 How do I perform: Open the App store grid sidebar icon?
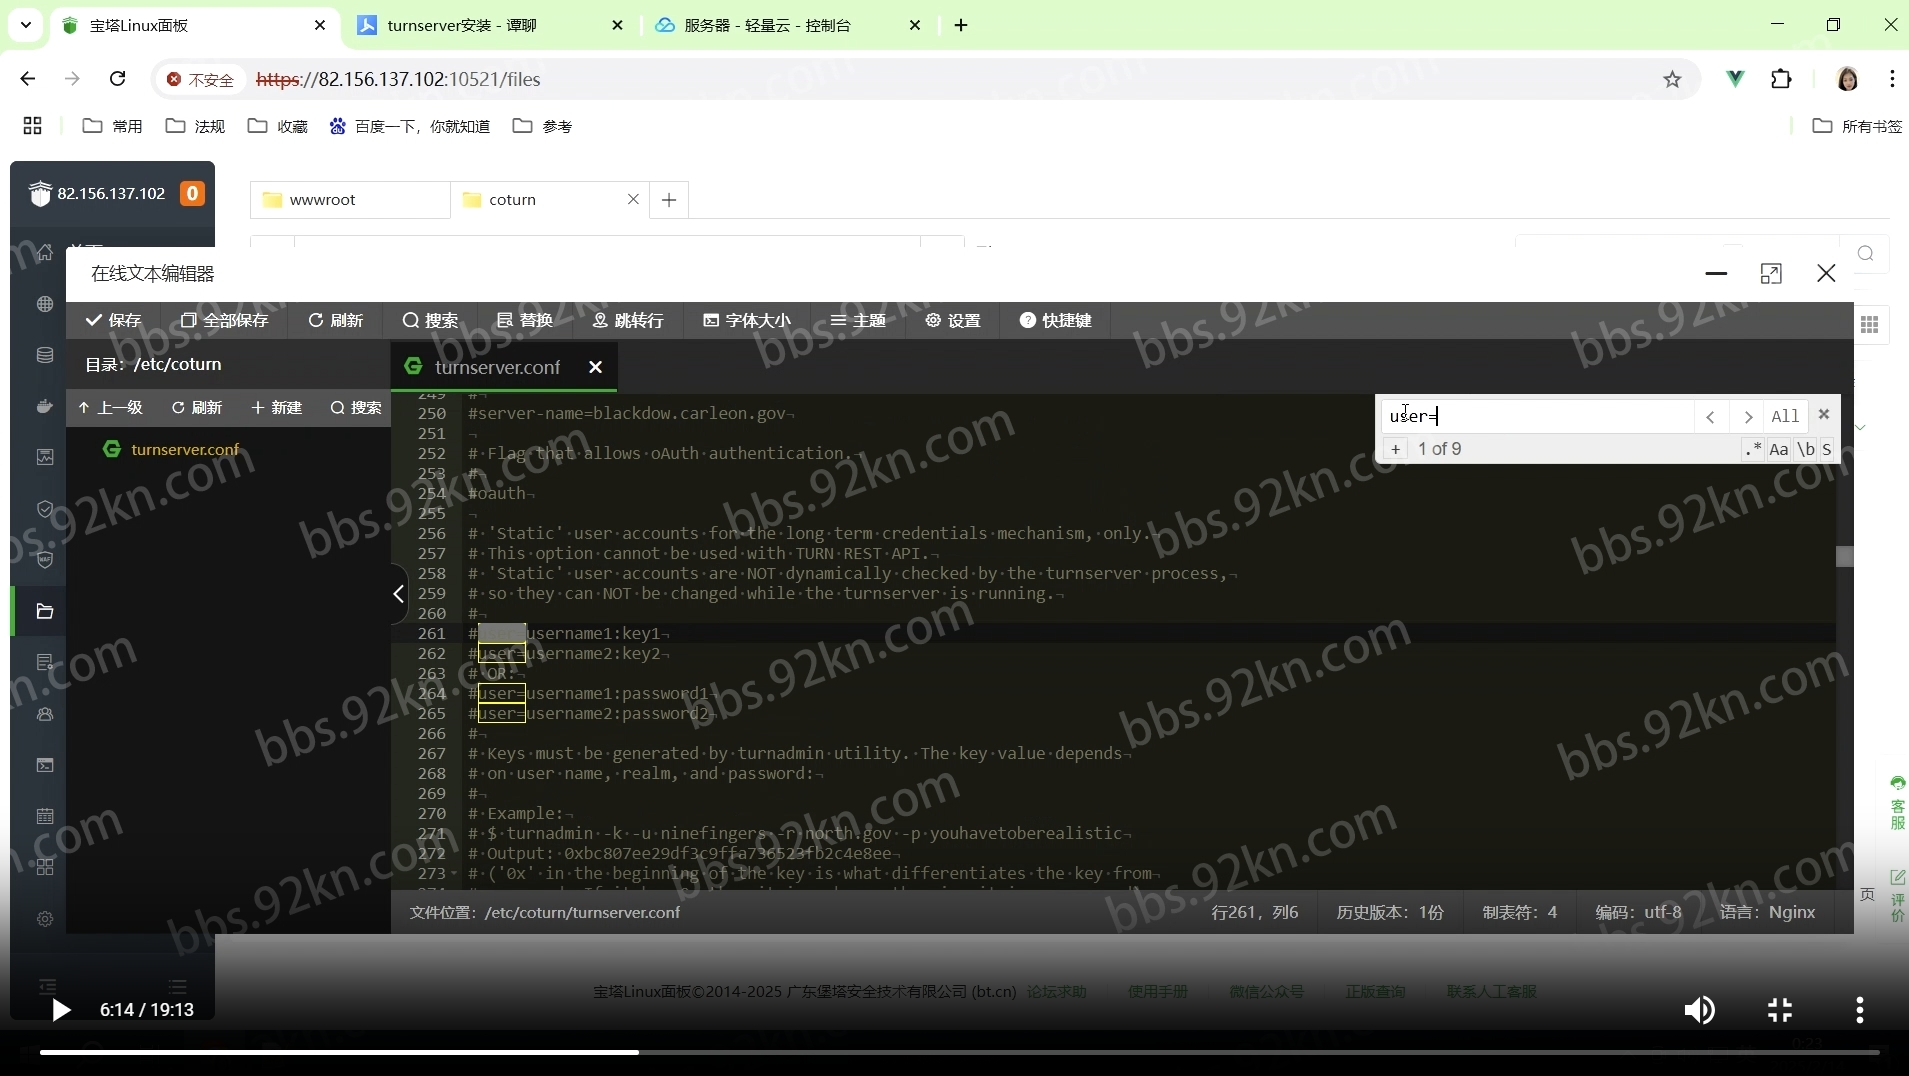[x=45, y=867]
